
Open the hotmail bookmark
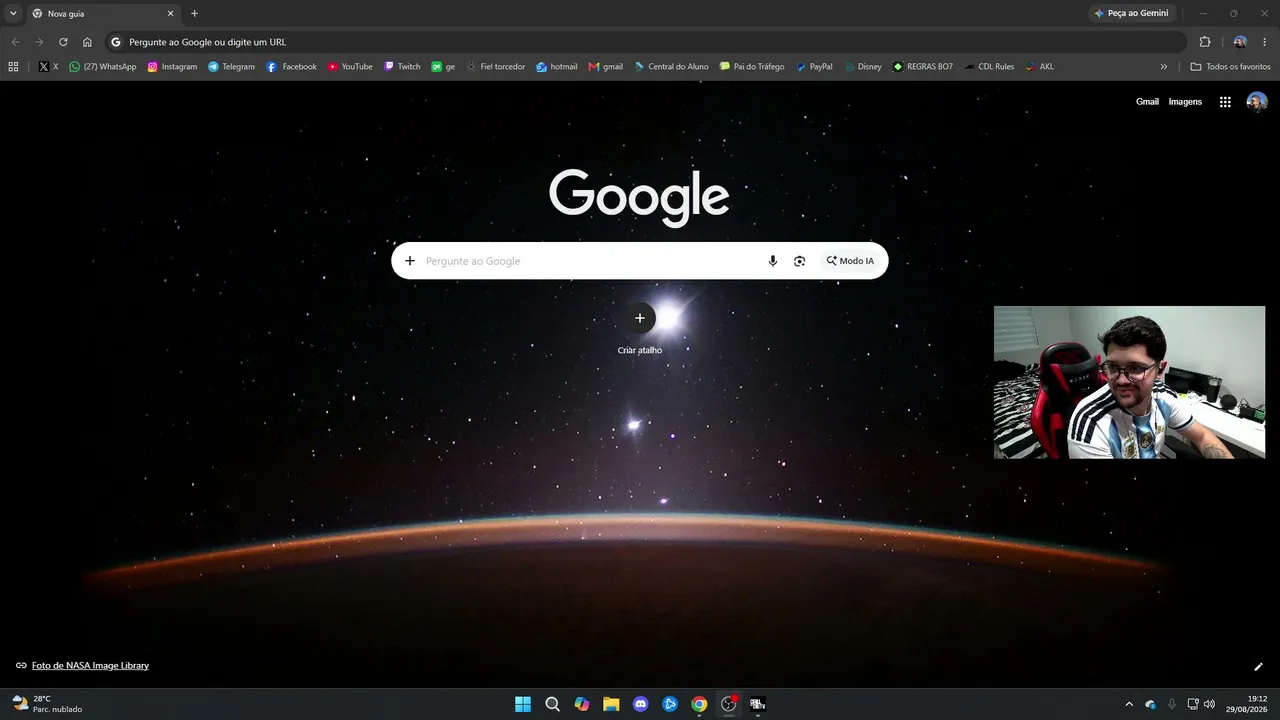(556, 67)
